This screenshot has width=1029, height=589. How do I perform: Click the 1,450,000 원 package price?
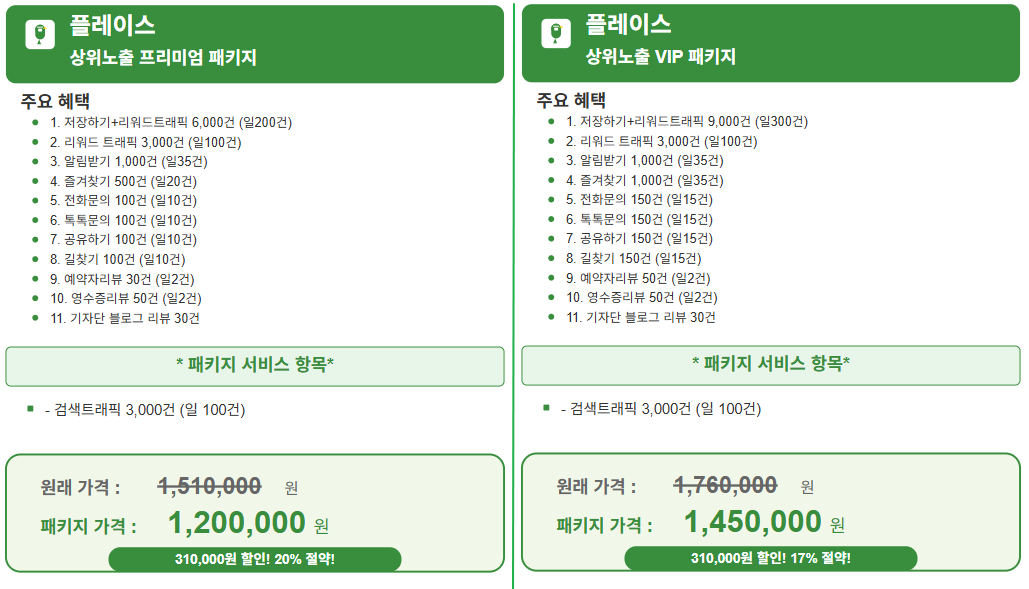coord(764,523)
